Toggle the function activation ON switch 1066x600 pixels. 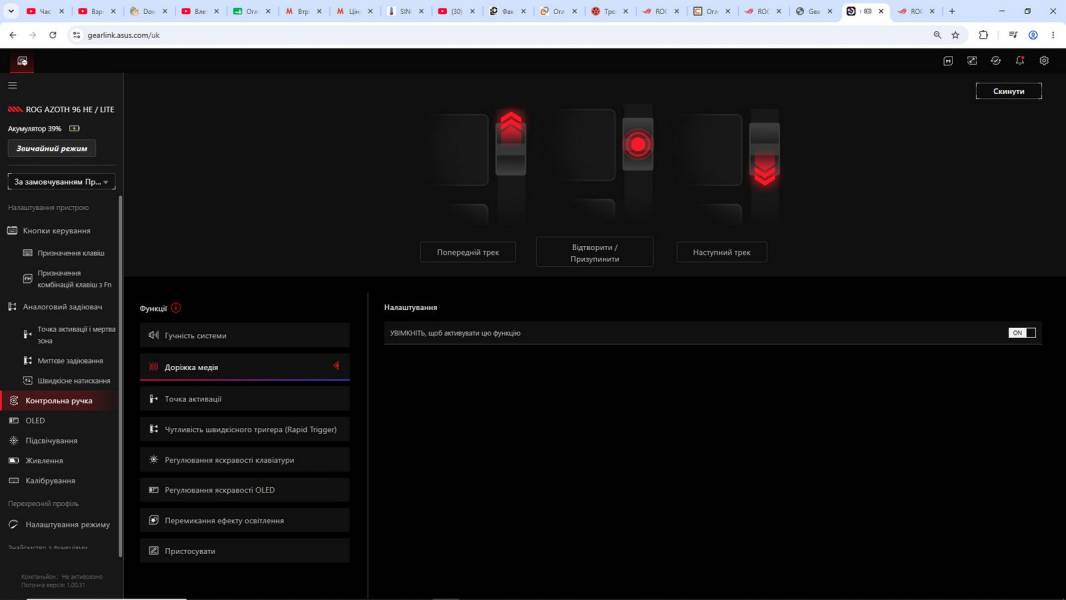click(x=1022, y=333)
